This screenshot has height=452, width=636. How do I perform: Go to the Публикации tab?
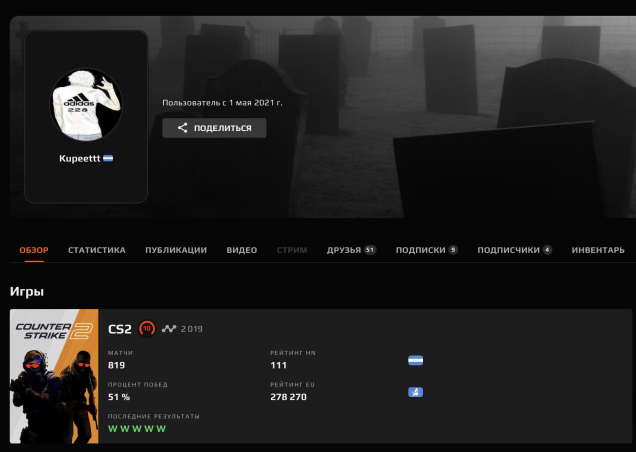175,250
